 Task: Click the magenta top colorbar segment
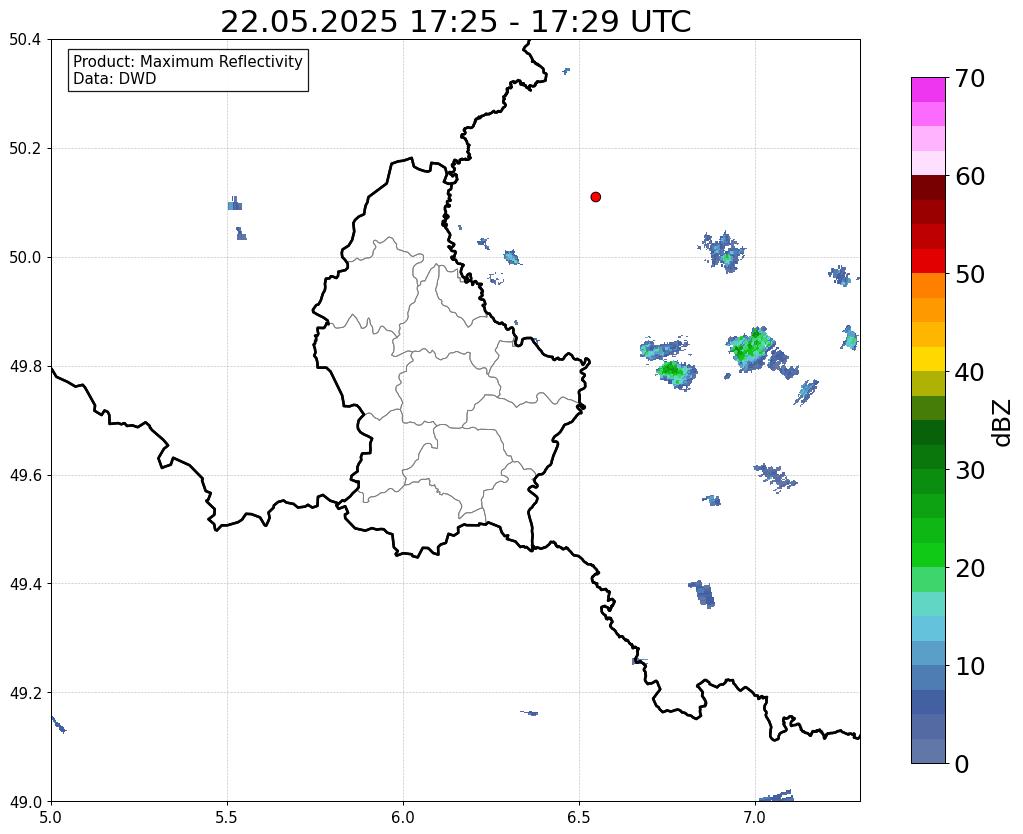pyautogui.click(x=928, y=90)
